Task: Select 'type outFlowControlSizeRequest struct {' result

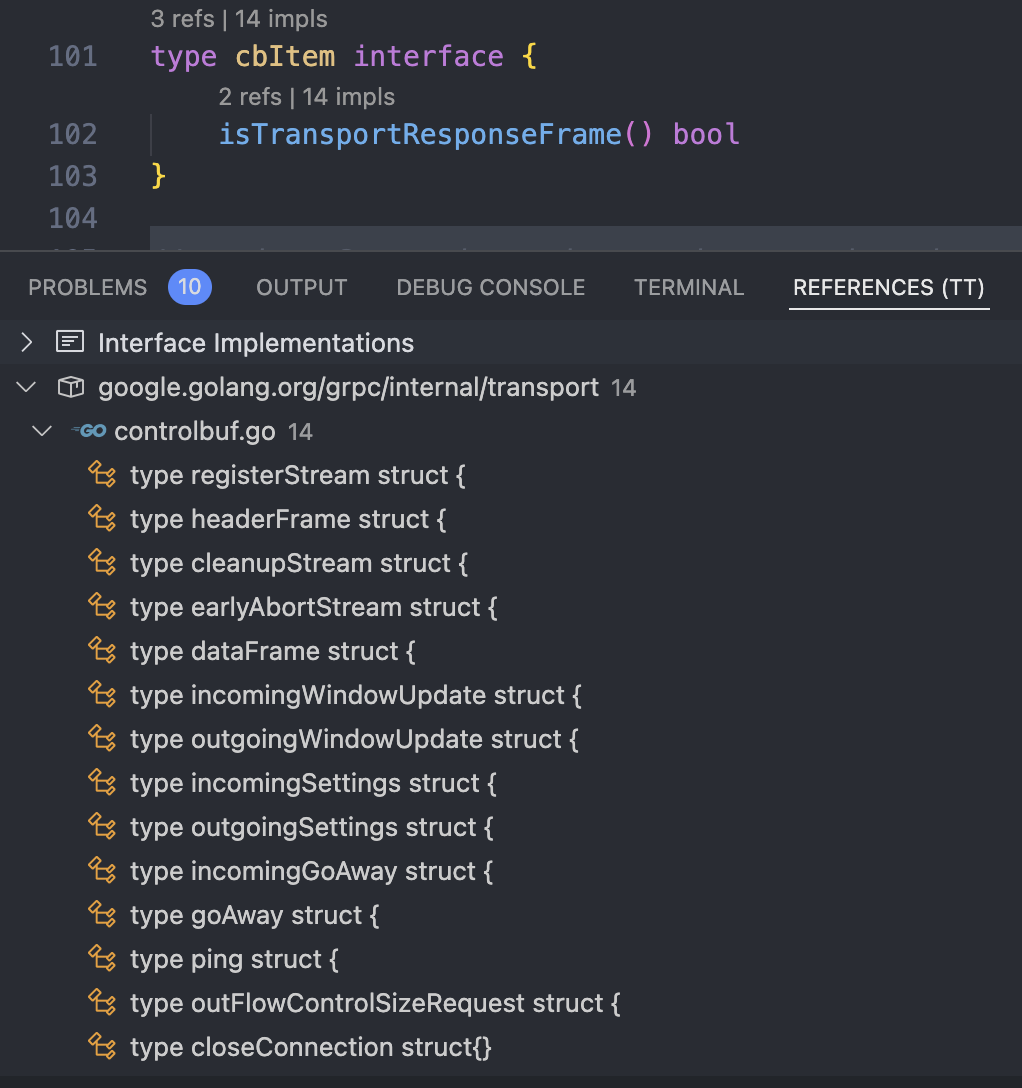Action: (x=375, y=1003)
